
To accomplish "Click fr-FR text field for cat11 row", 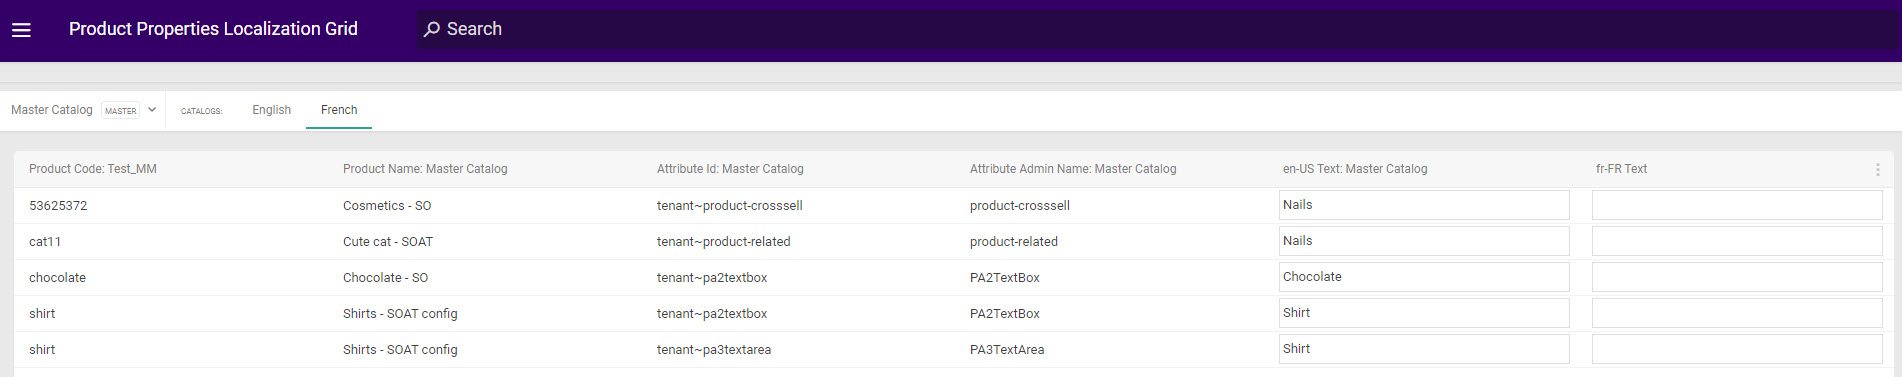I will [x=1737, y=241].
